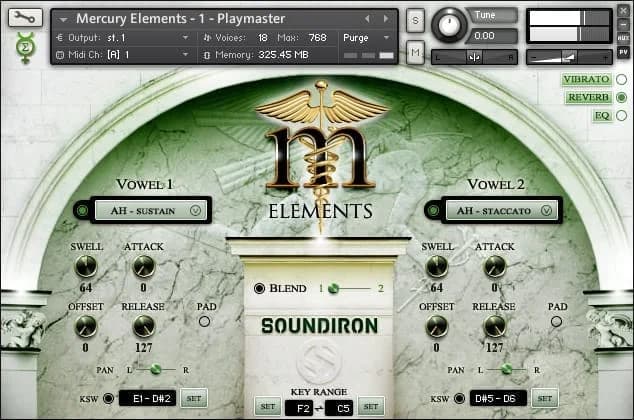This screenshot has height=420, width=634.
Task: Click the Vowel 1 Offset knob
Action: (86, 327)
